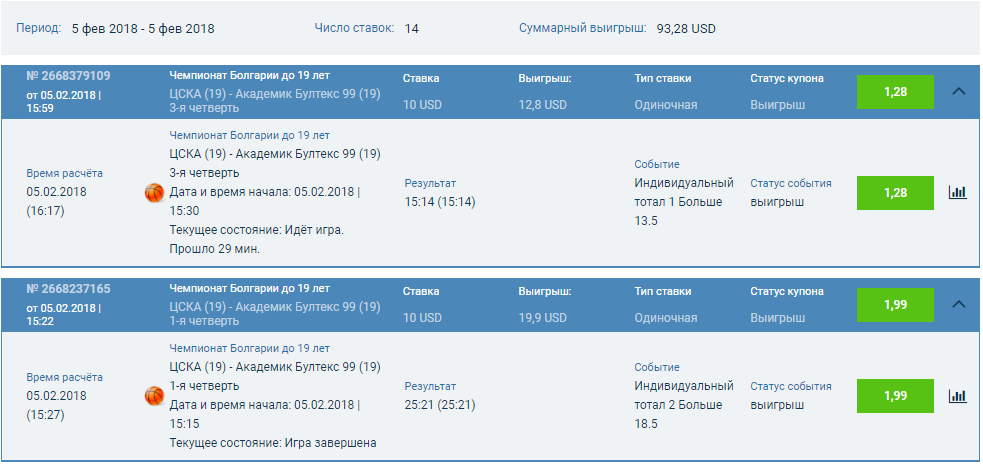Collapse coupon № 2668379109 with its chevron
Viewport: 983px width, 464px height.
[x=958, y=91]
